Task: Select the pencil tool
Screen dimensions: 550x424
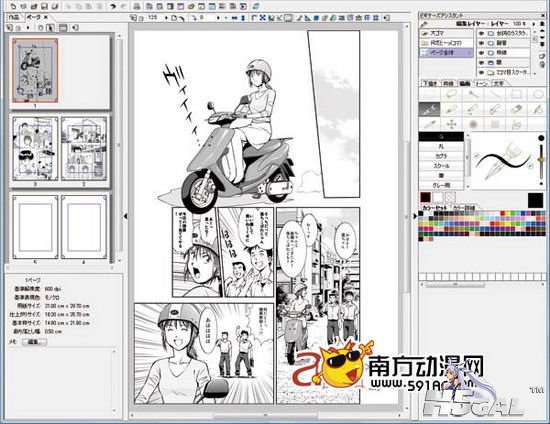Action: [x=451, y=110]
